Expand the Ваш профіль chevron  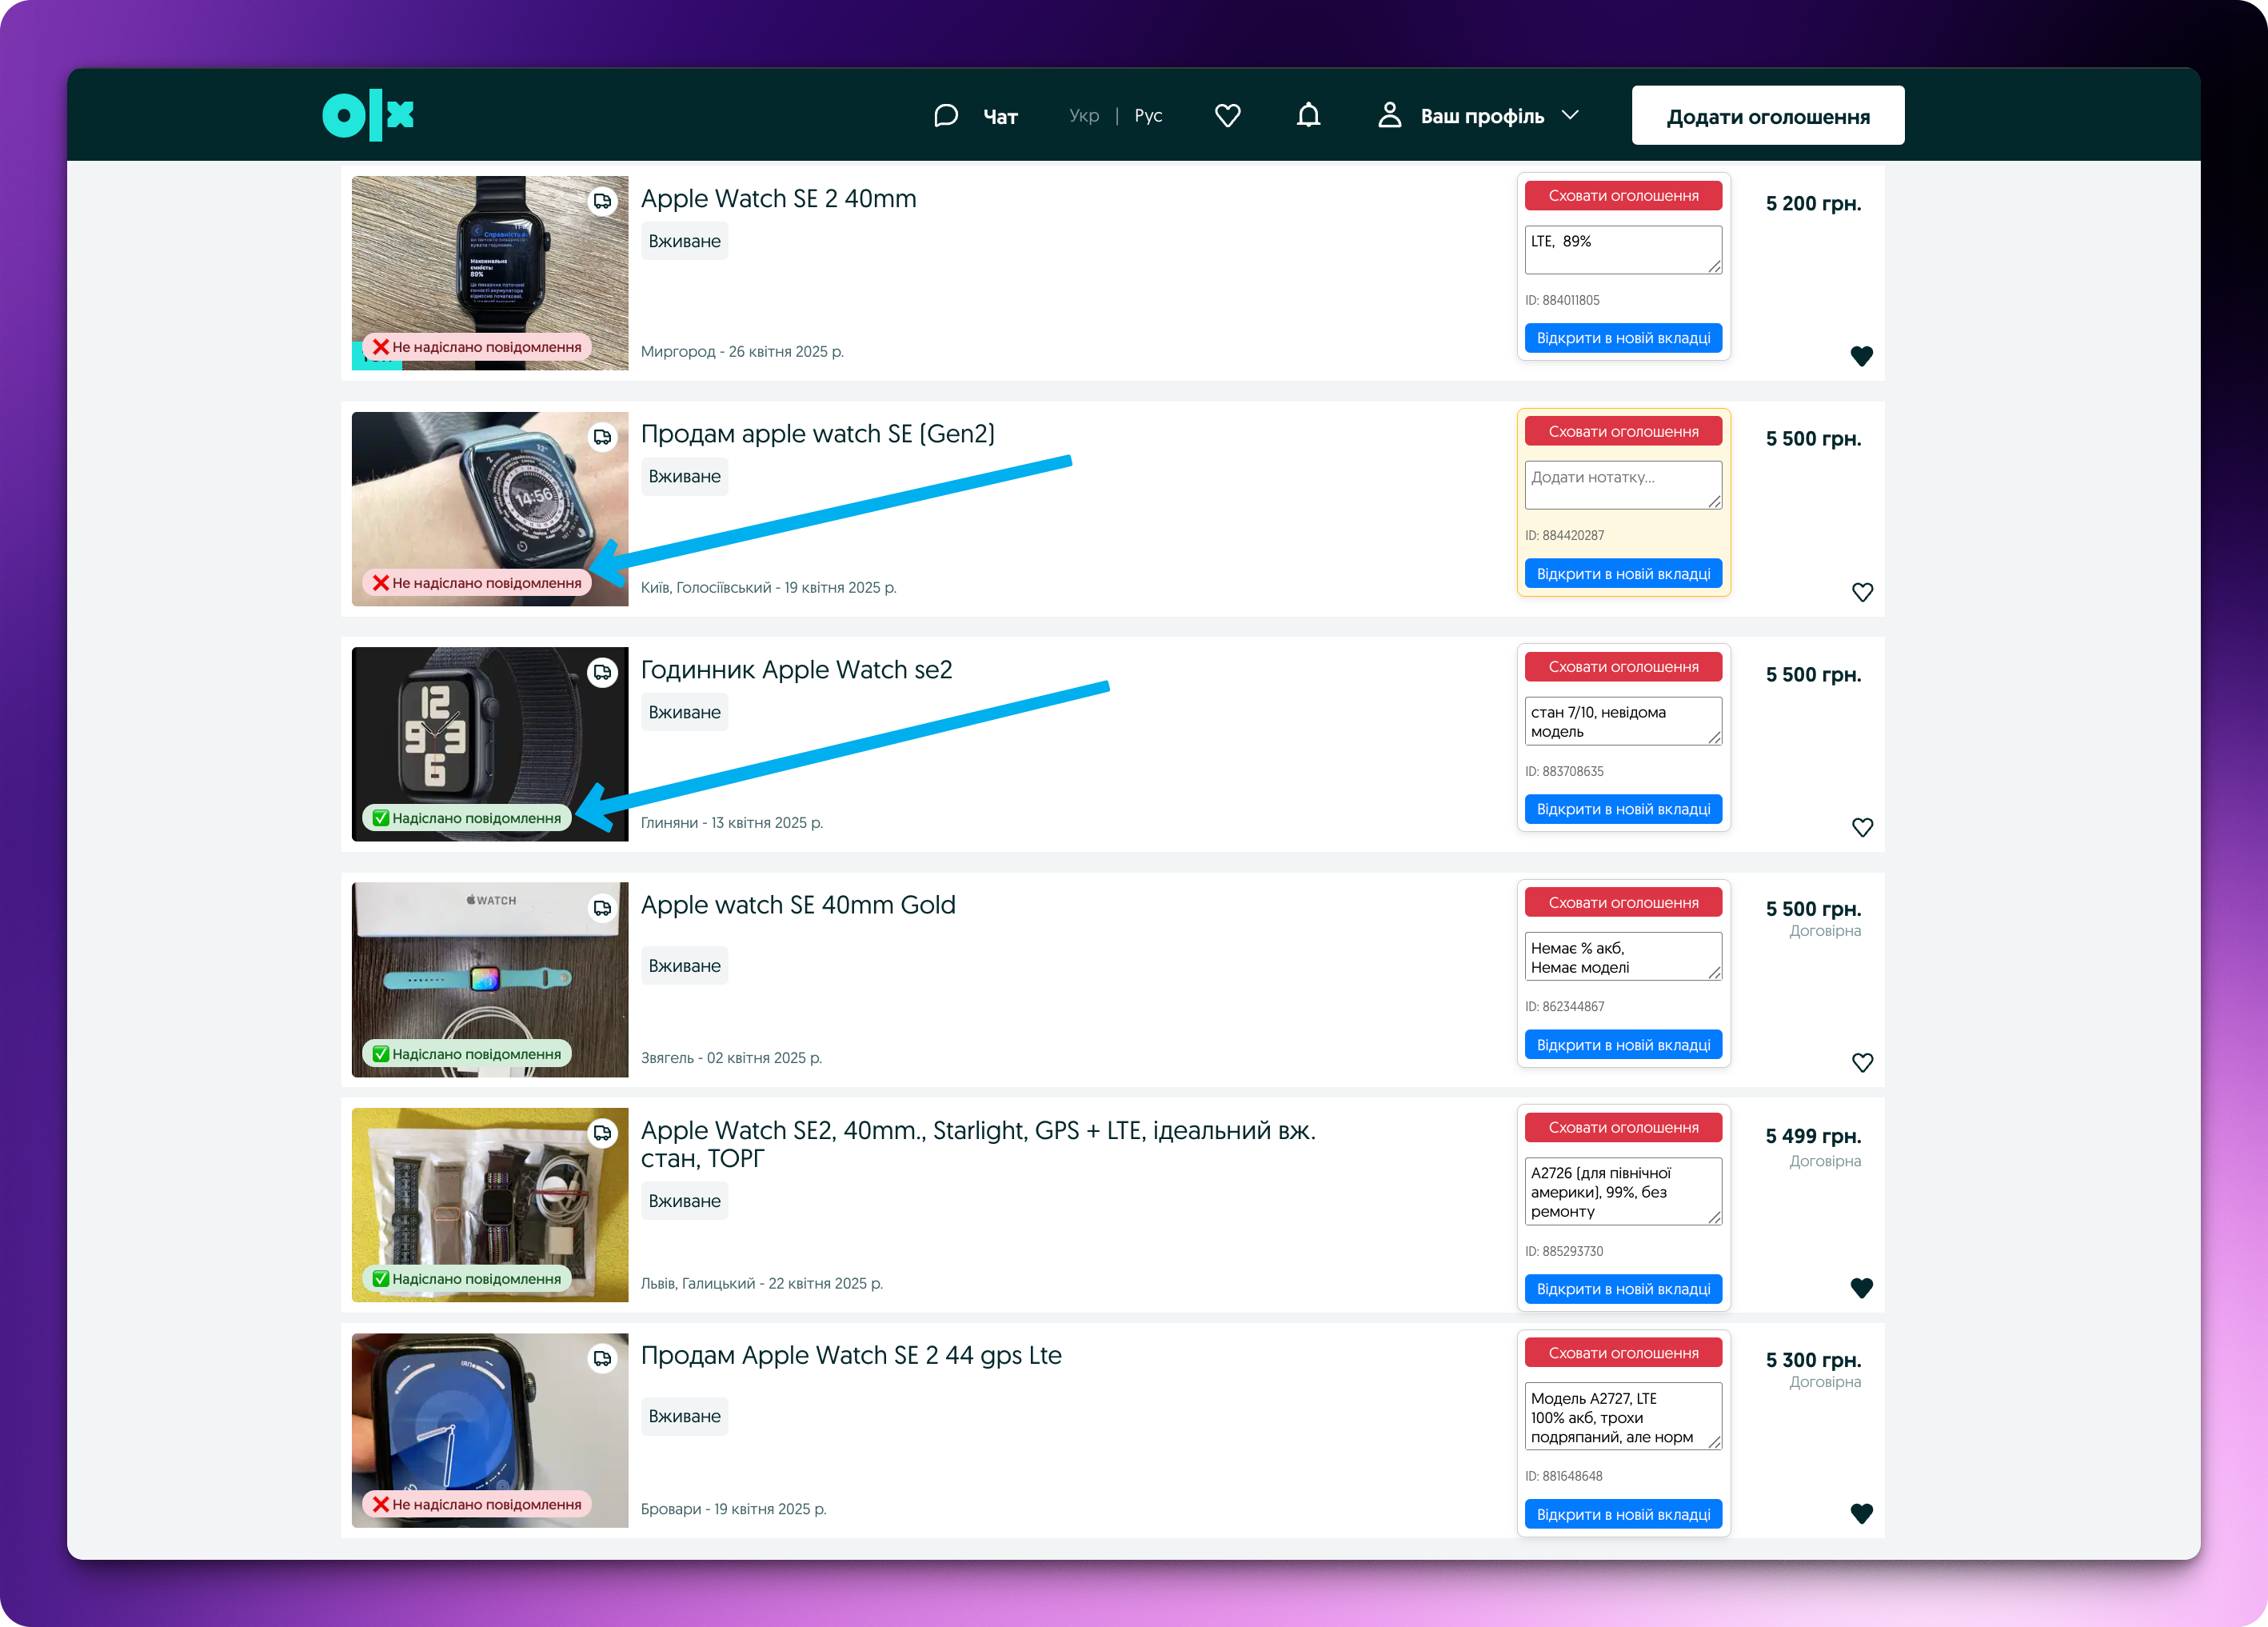(x=1570, y=115)
